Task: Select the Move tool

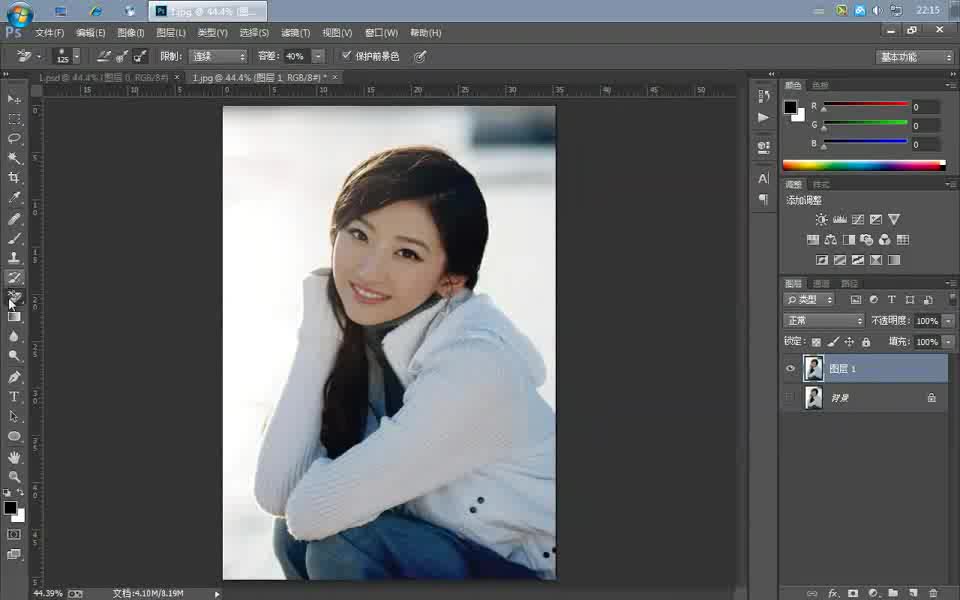Action: pos(13,98)
